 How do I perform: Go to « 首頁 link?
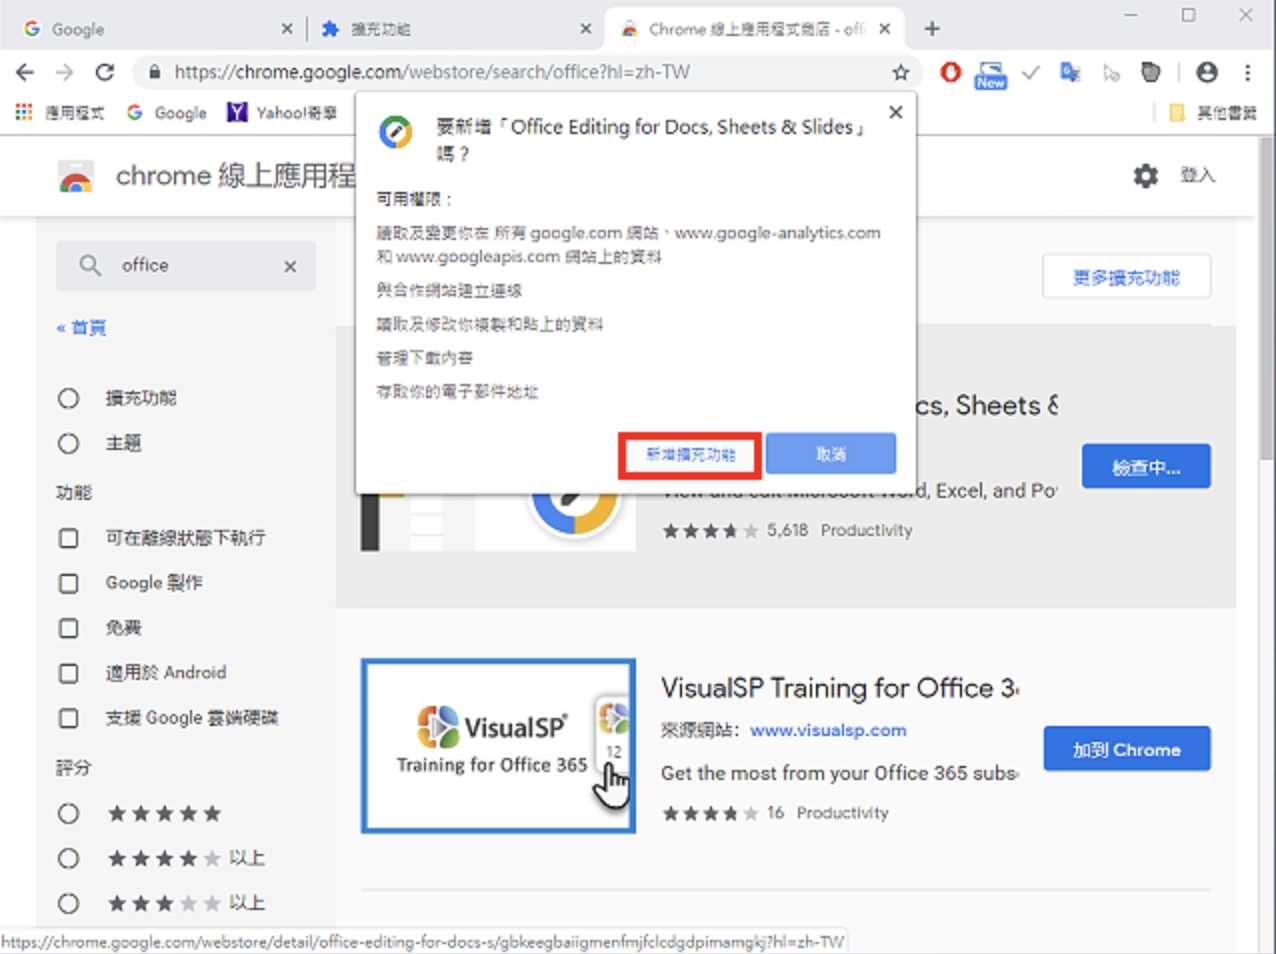coord(82,328)
